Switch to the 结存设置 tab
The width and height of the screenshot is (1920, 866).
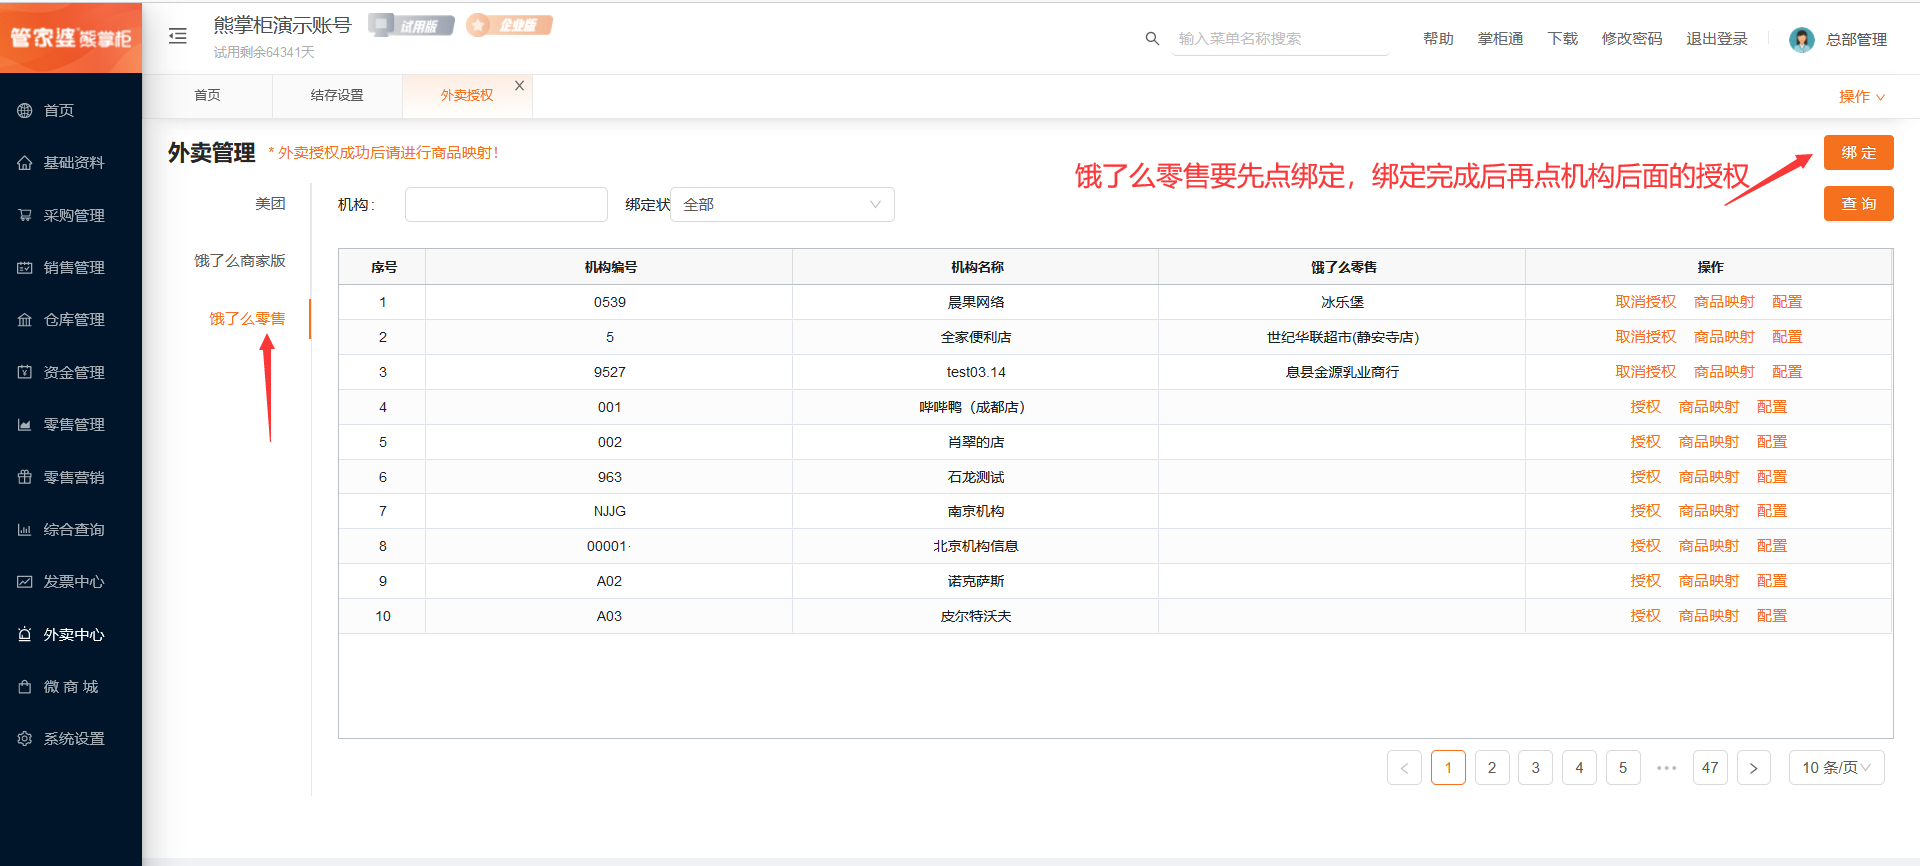(x=337, y=95)
